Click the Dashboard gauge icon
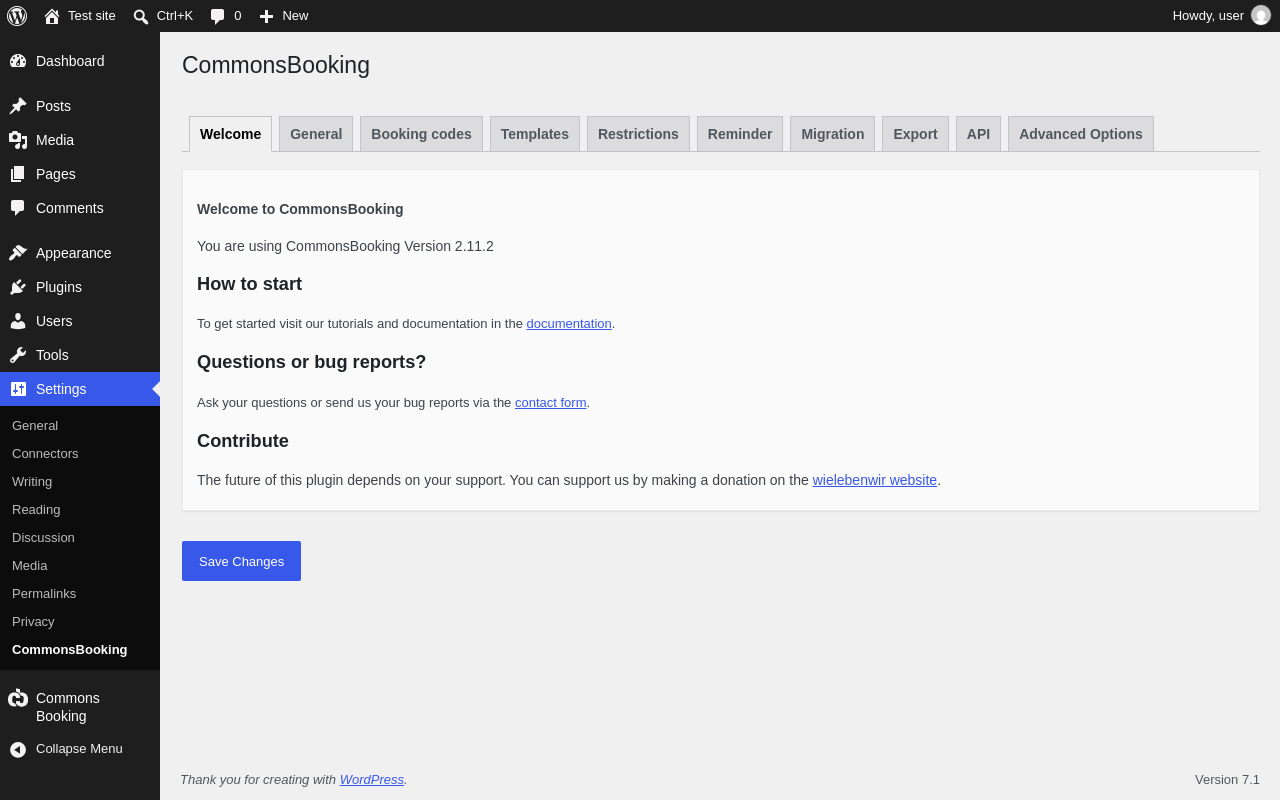The height and width of the screenshot is (800, 1280). tap(18, 61)
